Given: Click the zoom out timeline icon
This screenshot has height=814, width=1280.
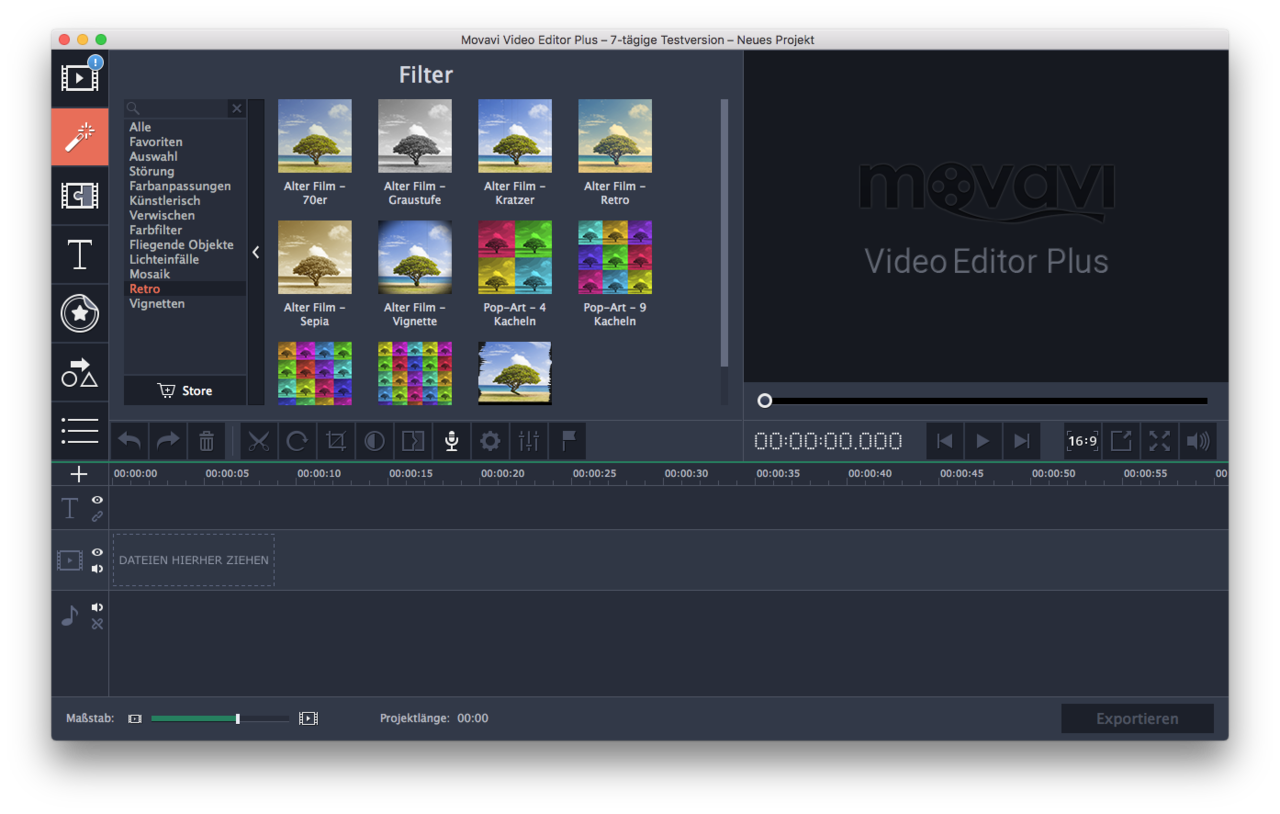Looking at the screenshot, I should [x=135, y=718].
